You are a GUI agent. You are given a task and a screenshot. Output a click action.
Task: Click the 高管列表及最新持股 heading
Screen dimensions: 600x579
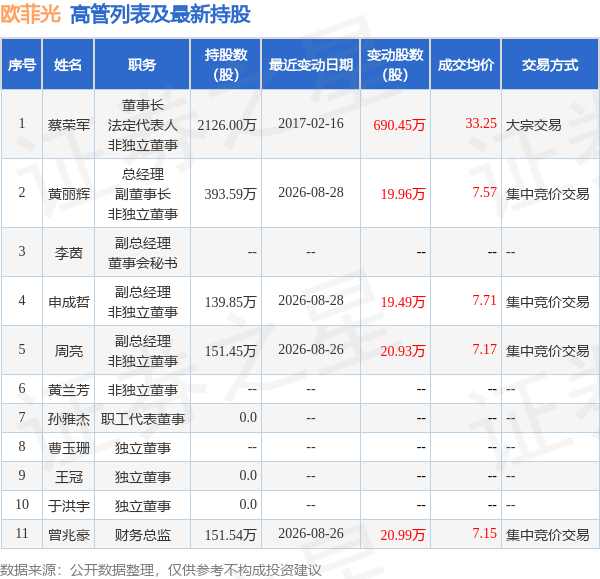point(160,15)
